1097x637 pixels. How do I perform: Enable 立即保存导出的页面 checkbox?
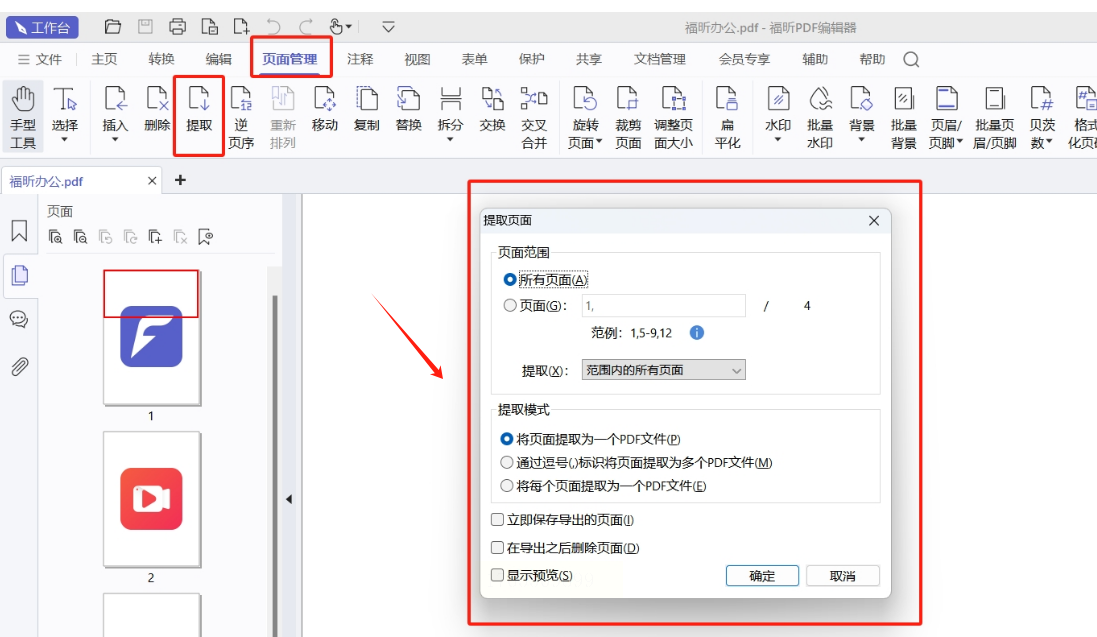pos(498,520)
